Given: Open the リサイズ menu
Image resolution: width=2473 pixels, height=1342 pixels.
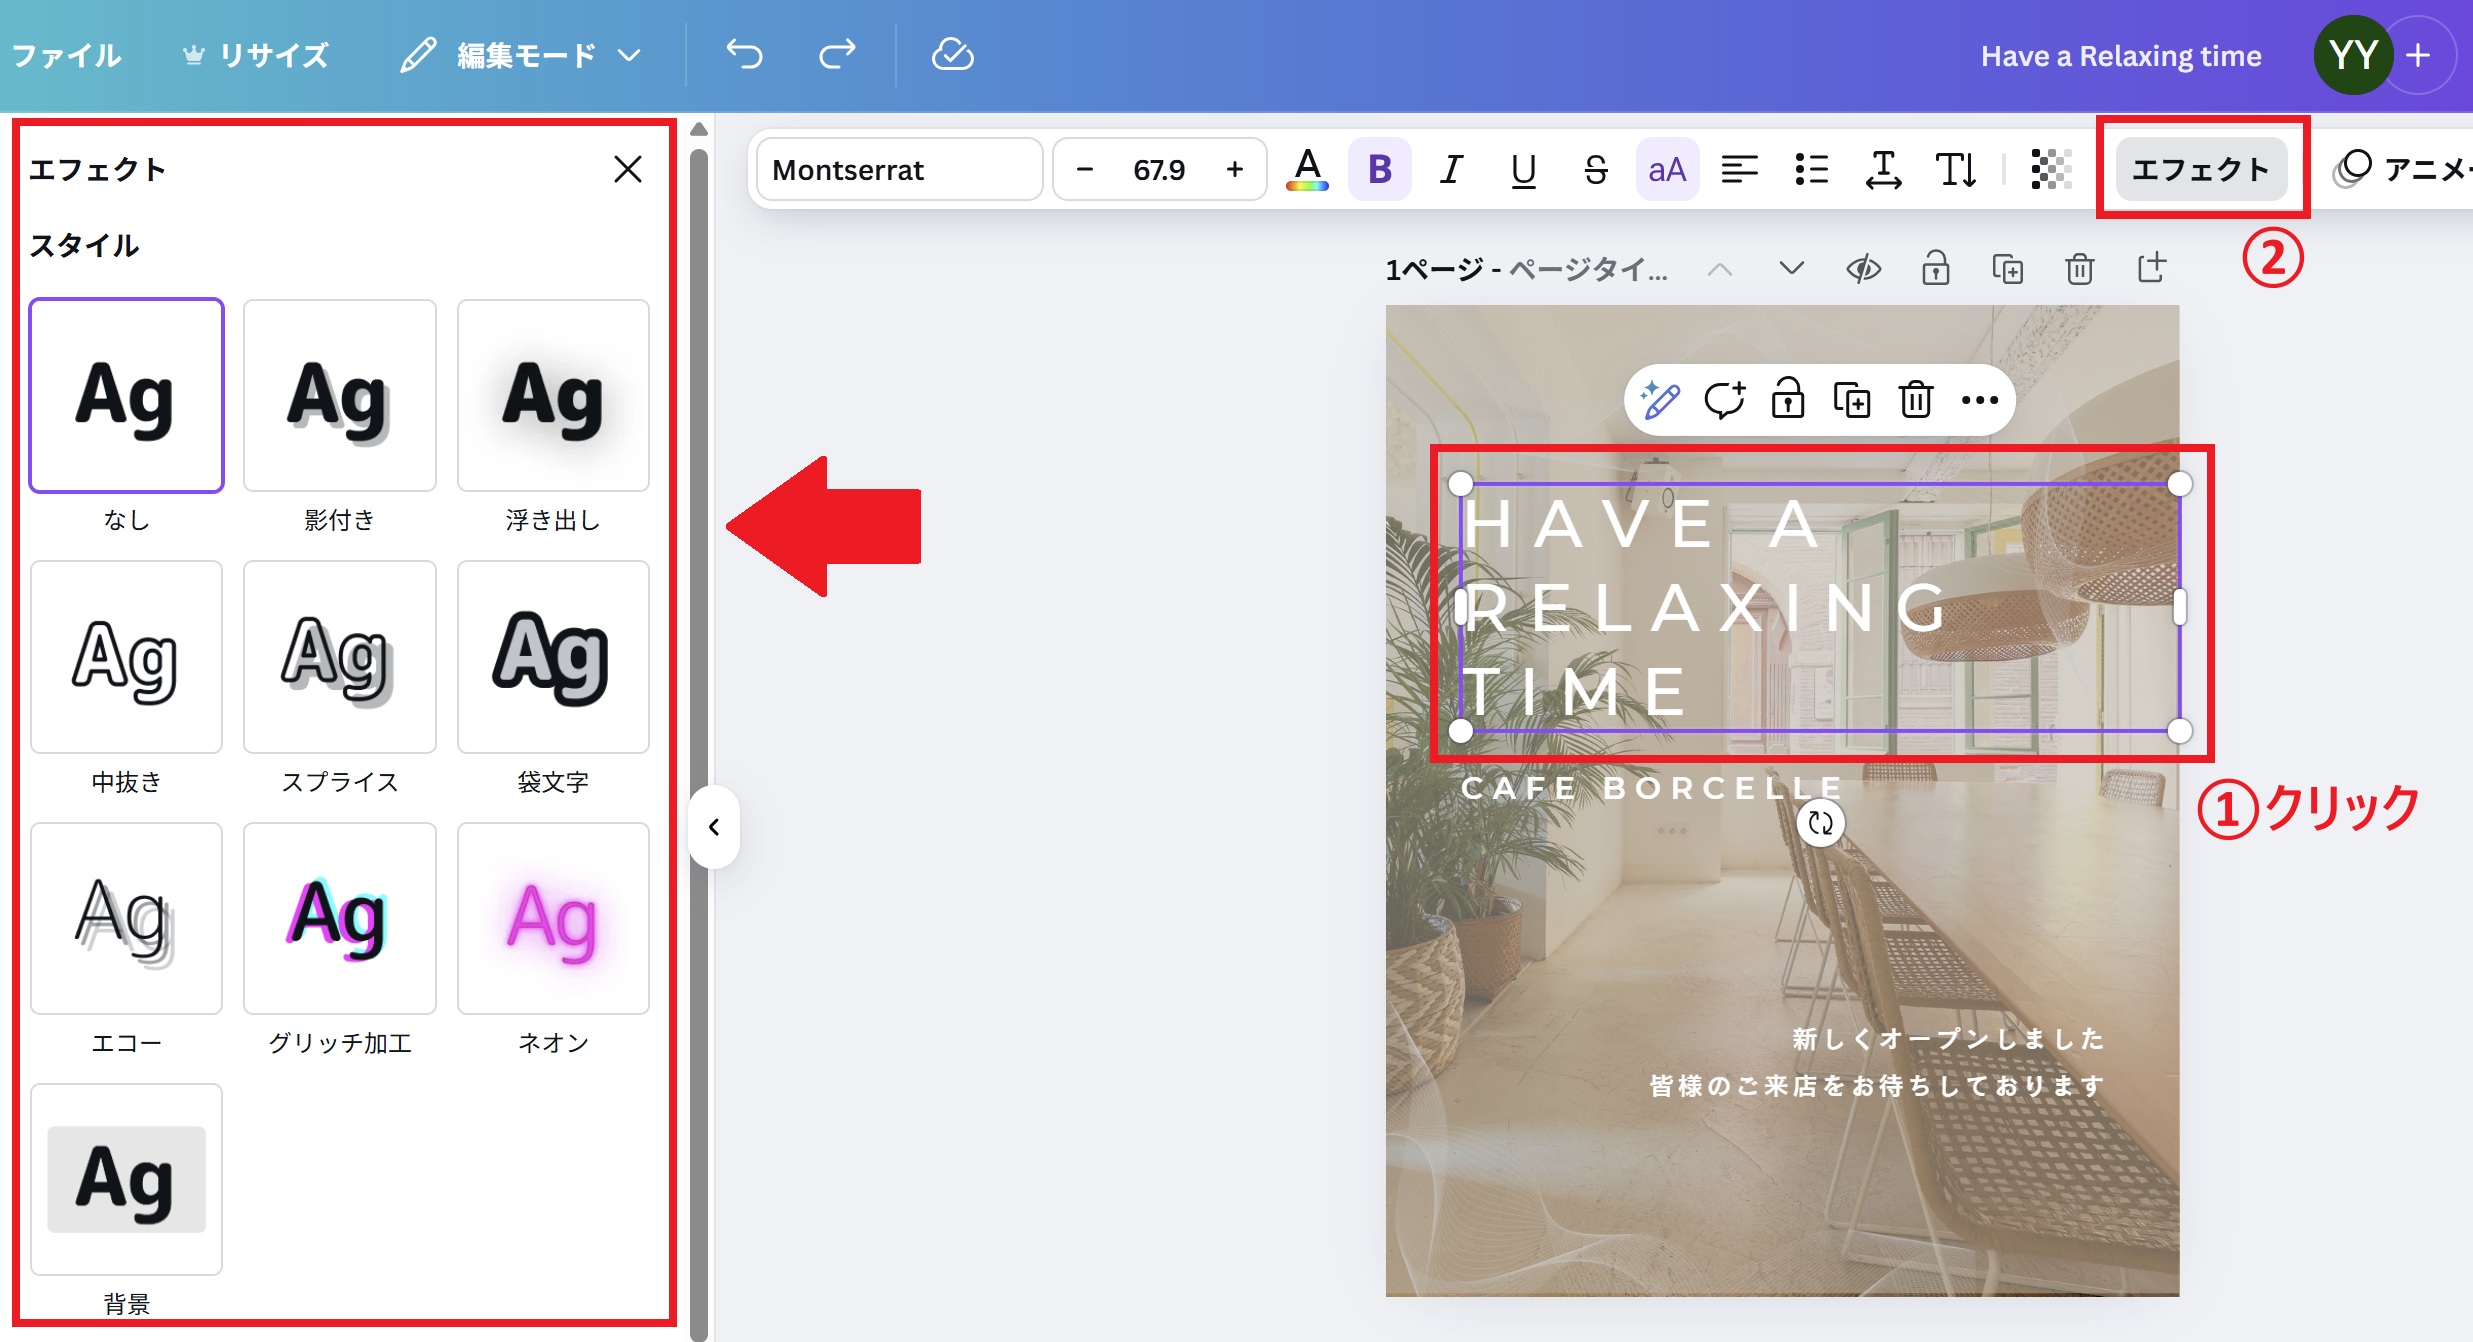Looking at the screenshot, I should (257, 55).
